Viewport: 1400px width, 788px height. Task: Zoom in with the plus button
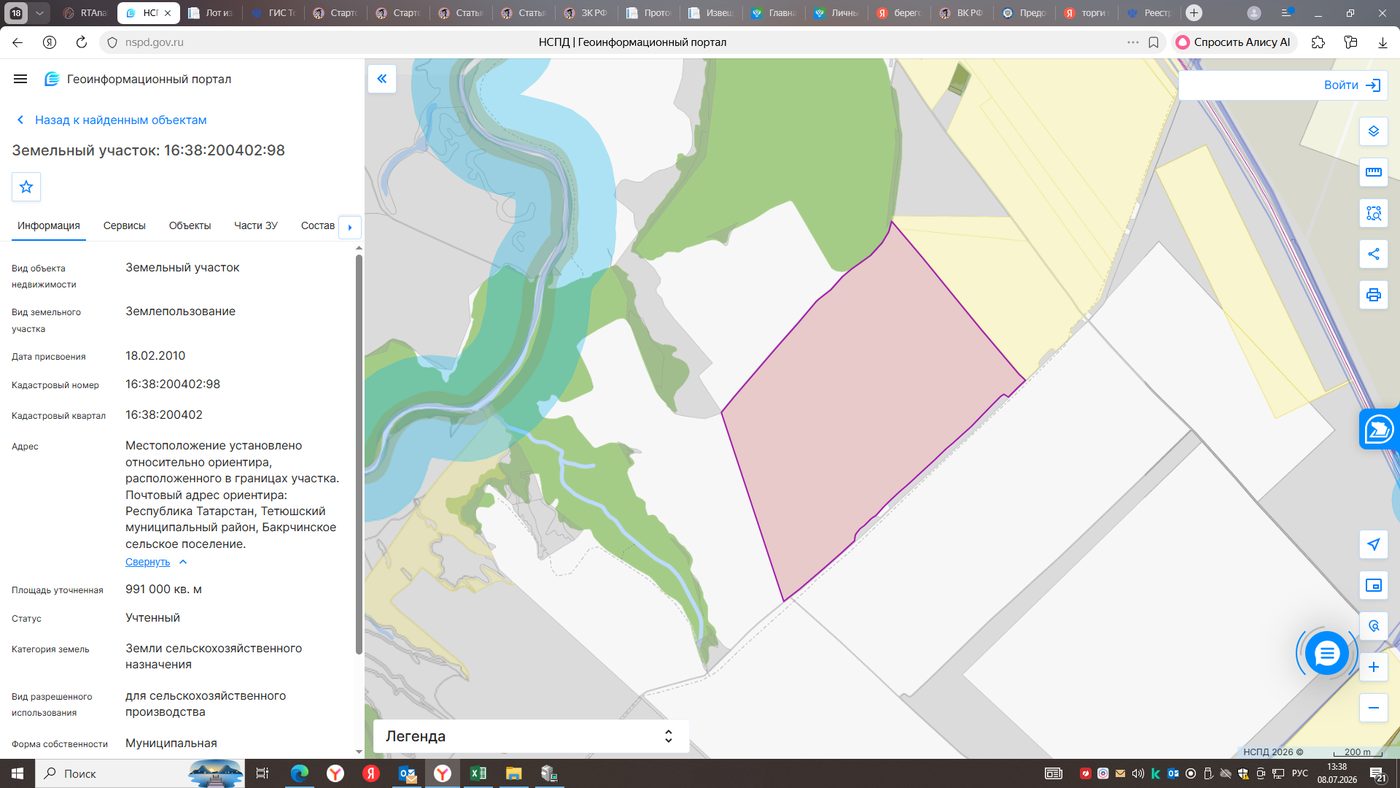[x=1373, y=667]
